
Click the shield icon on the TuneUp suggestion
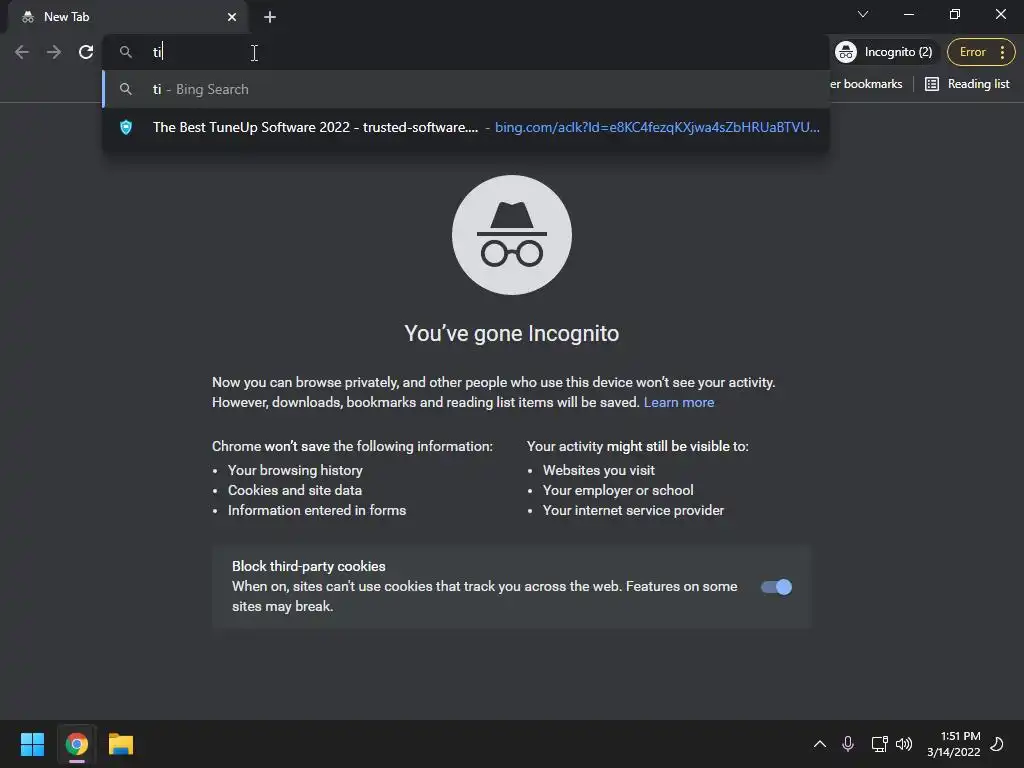126,127
